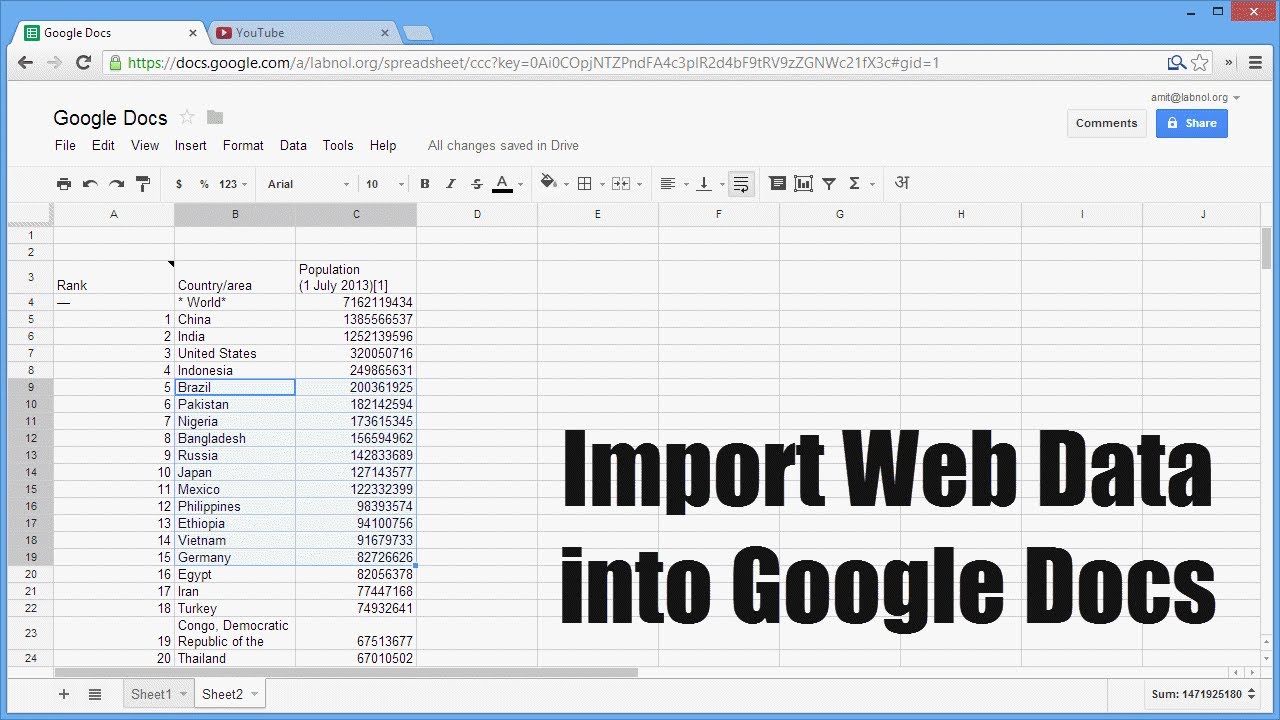Image resolution: width=1280 pixels, height=720 pixels.
Task: Toggle strikethrough formatting
Action: pyautogui.click(x=477, y=184)
